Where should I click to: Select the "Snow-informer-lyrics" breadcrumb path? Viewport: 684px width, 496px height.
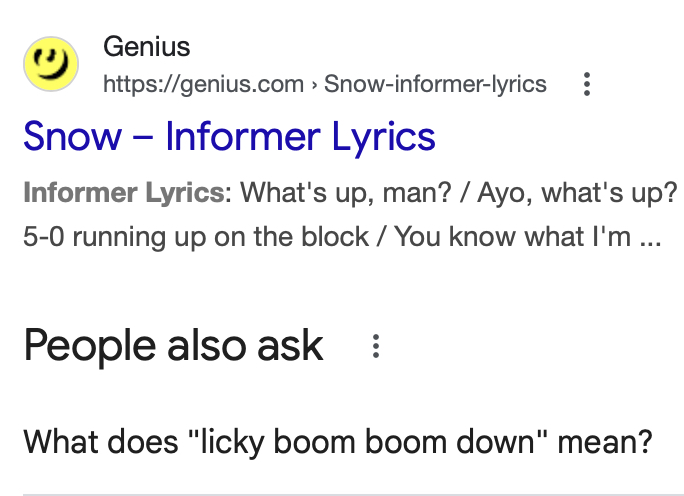tap(435, 84)
